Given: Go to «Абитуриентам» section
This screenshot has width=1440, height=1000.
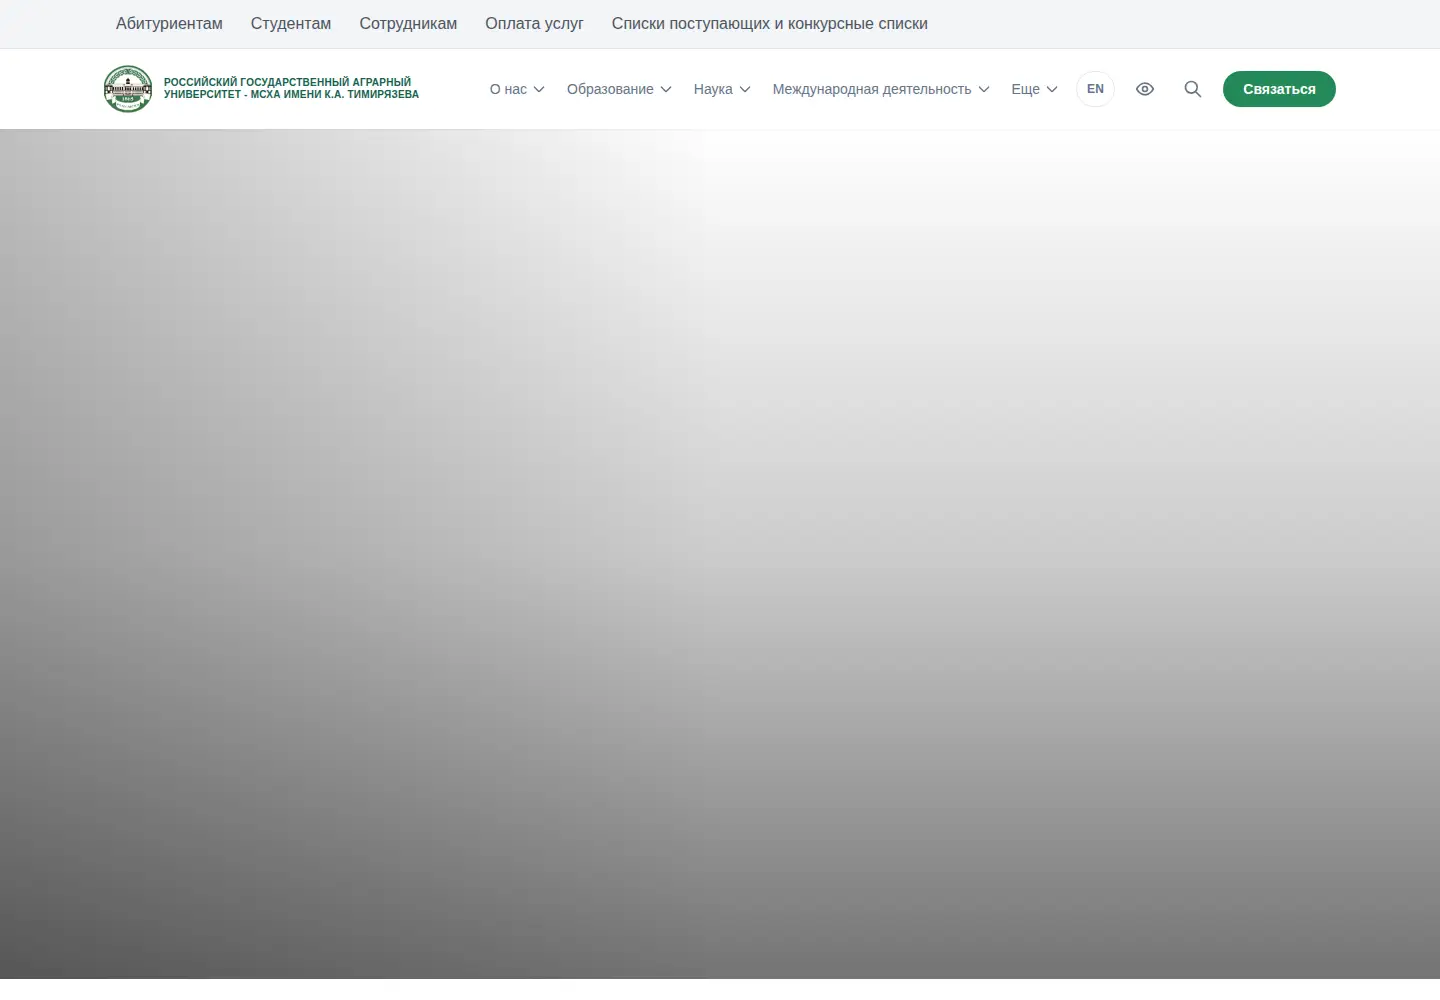Looking at the screenshot, I should coord(169,24).
